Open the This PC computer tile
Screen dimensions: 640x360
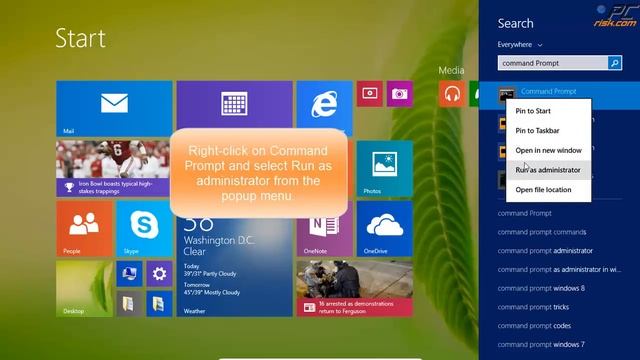(129, 273)
